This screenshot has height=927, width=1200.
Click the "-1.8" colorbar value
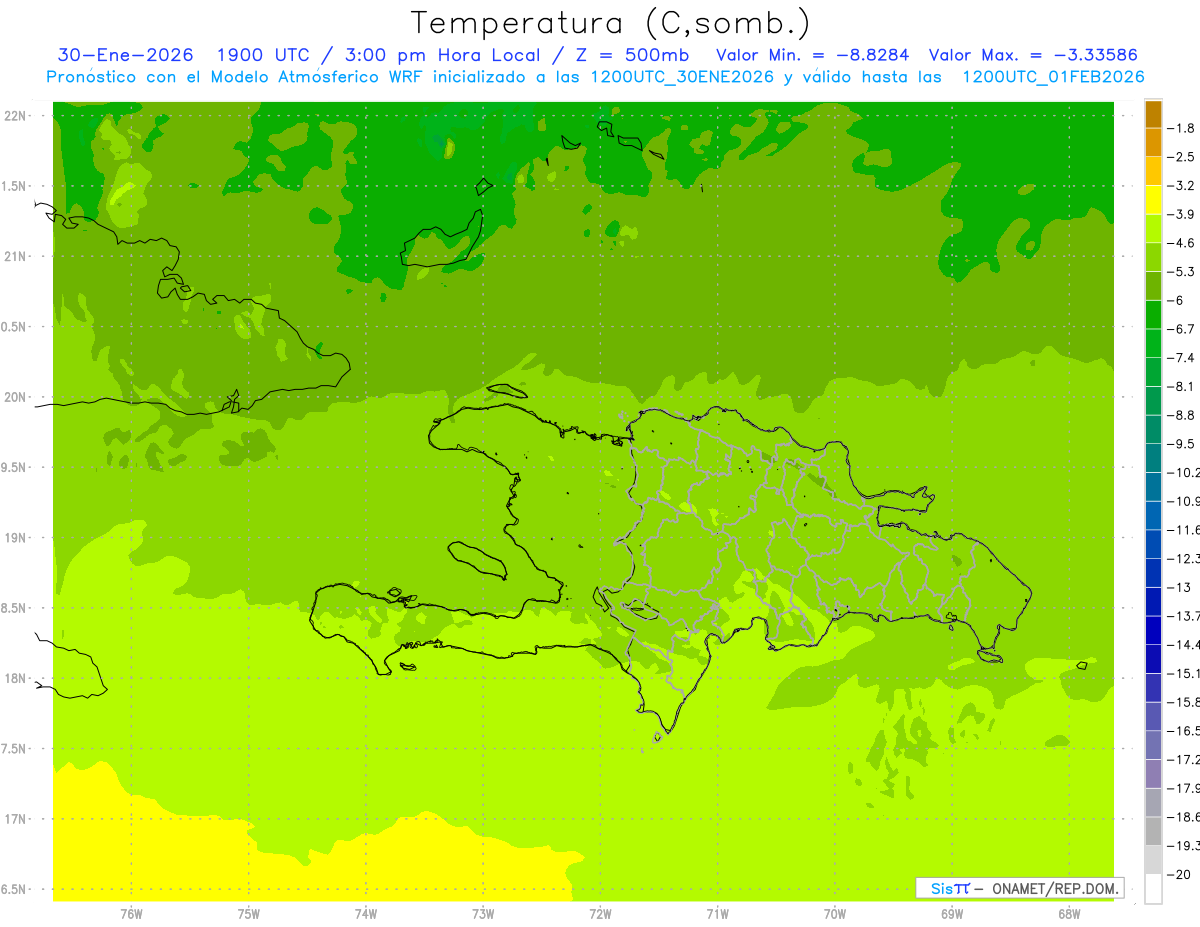[x=1183, y=128]
